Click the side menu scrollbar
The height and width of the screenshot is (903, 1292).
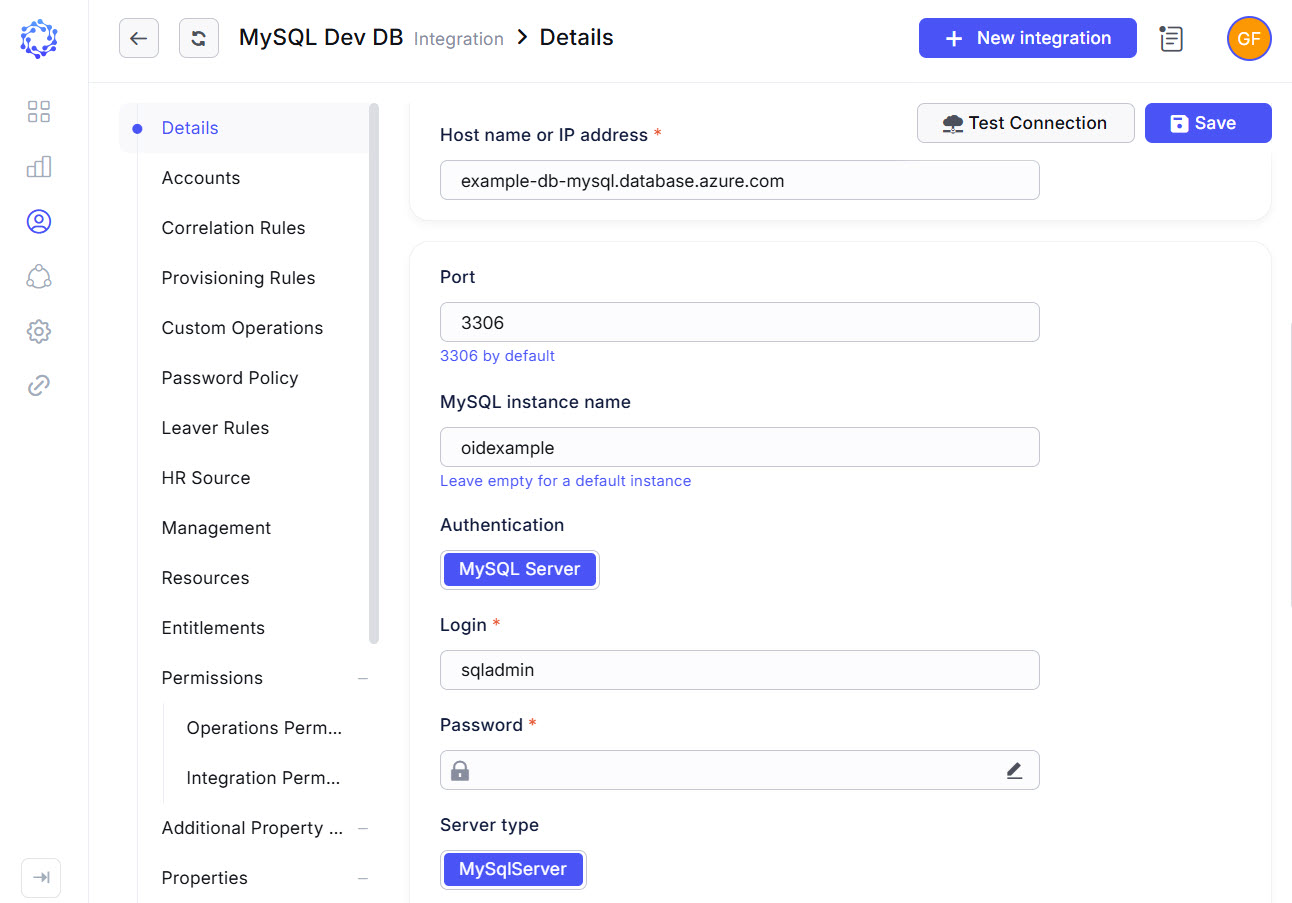pyautogui.click(x=374, y=373)
